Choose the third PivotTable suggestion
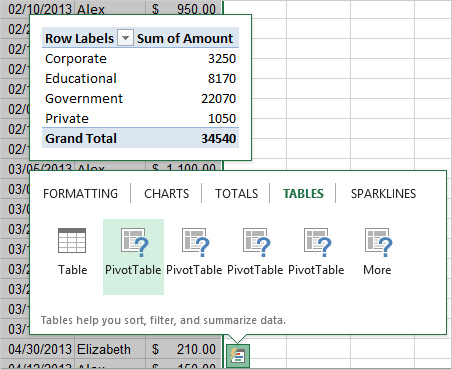 click(255, 252)
